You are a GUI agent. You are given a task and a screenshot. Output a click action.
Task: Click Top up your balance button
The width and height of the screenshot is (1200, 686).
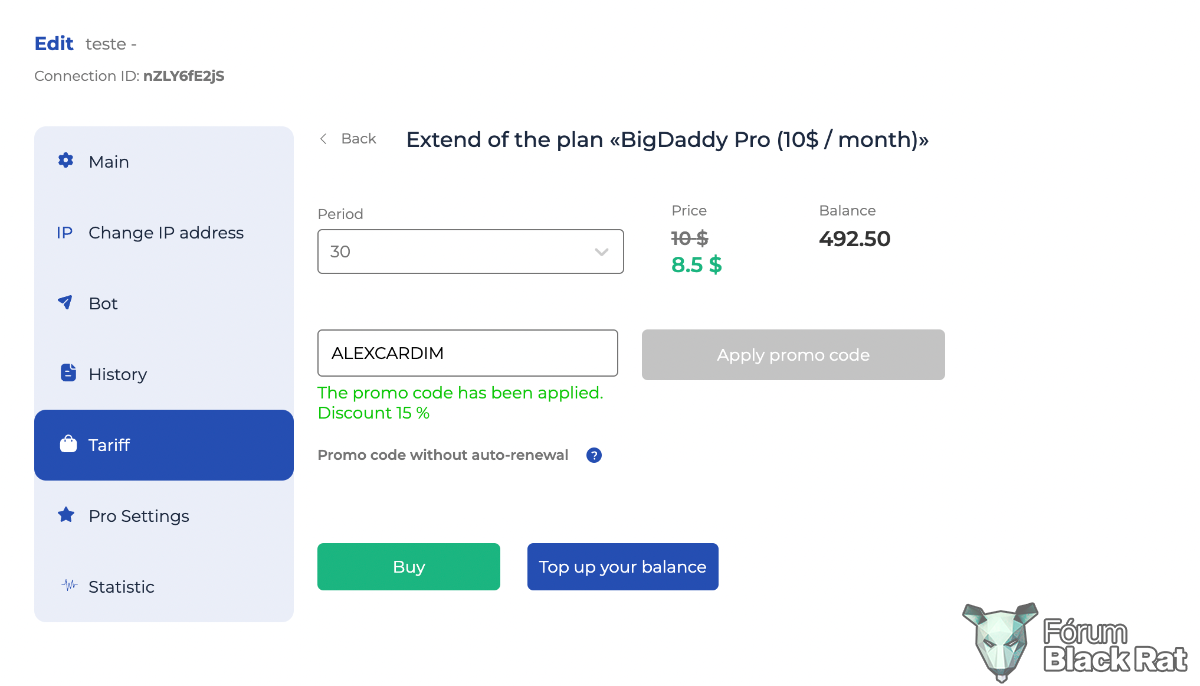click(622, 567)
